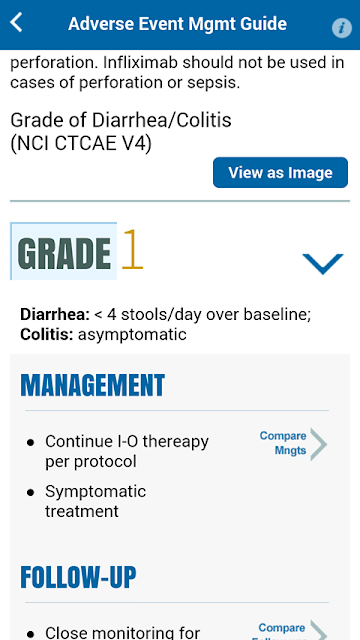This screenshot has width=360, height=640.
Task: Tap Grade of Diarrhea/Colitis heading
Action: 121,120
